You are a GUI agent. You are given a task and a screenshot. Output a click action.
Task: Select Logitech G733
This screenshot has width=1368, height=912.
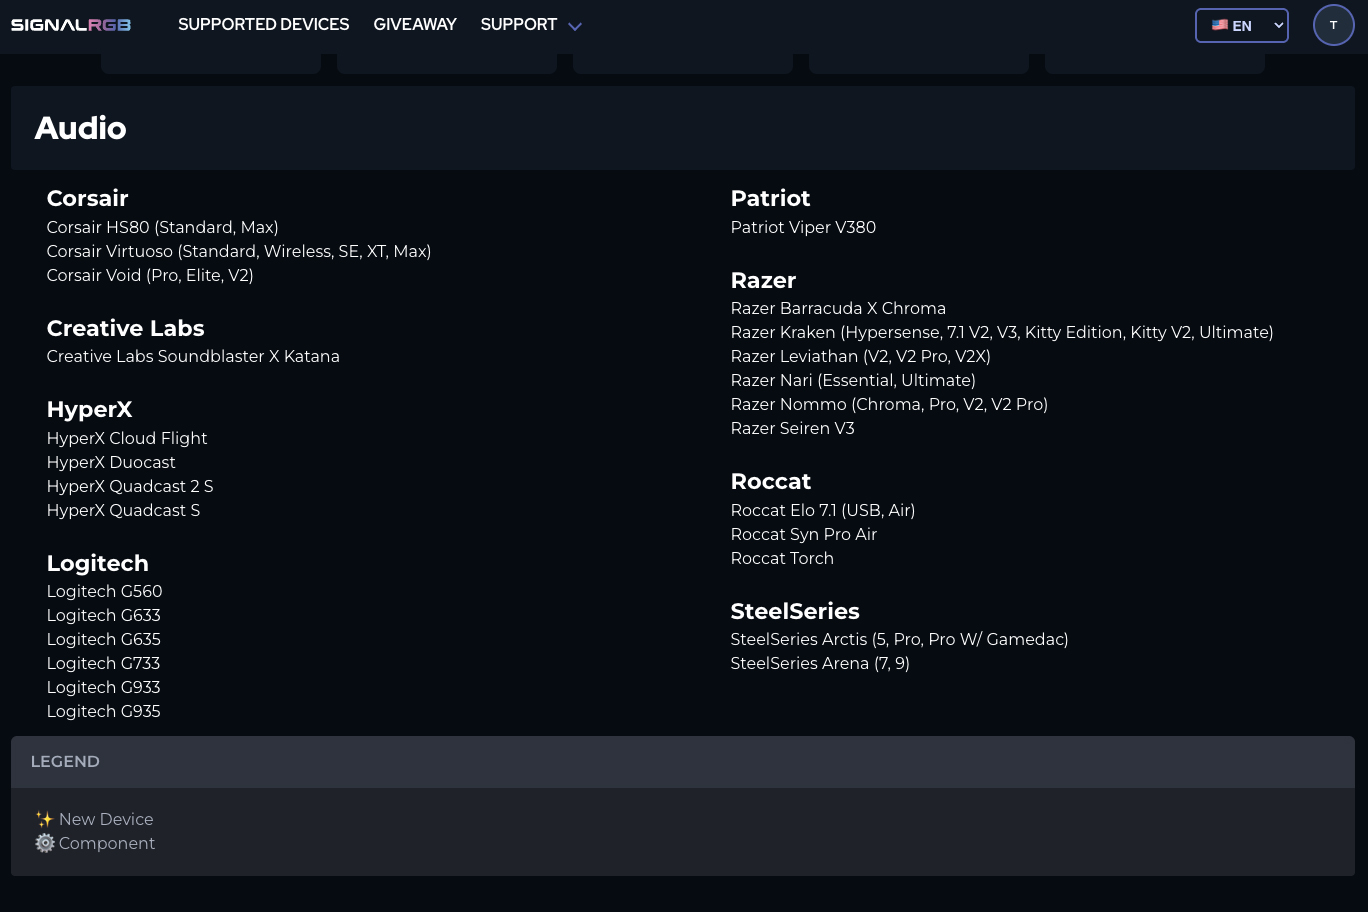(104, 663)
